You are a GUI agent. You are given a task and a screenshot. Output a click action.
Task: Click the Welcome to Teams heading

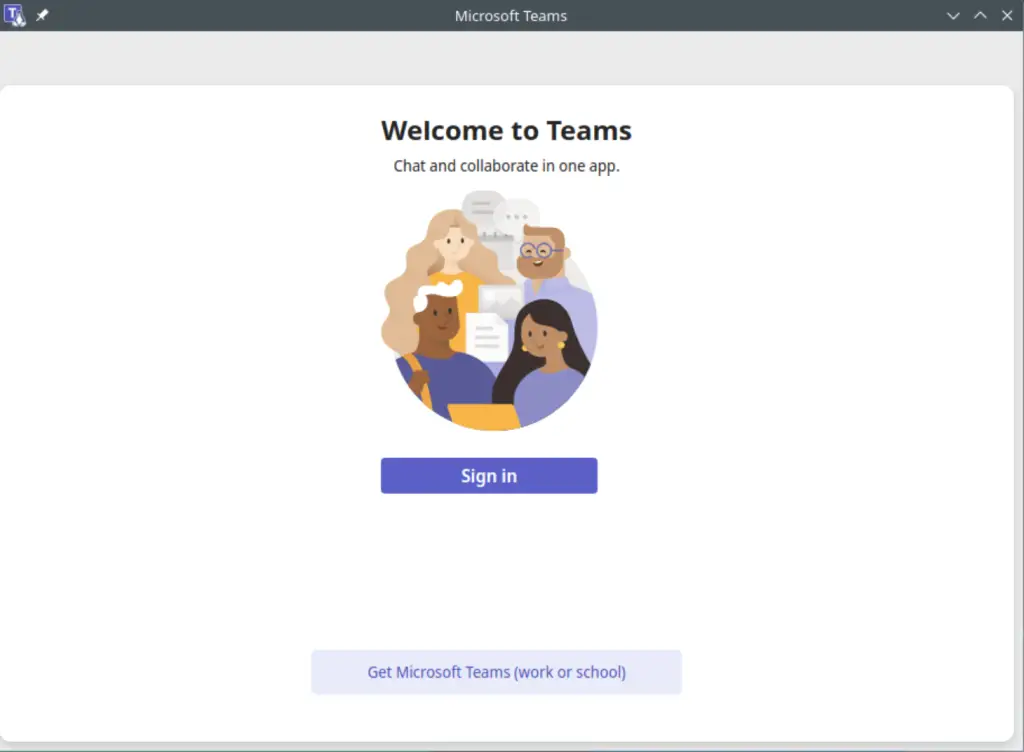(x=506, y=130)
